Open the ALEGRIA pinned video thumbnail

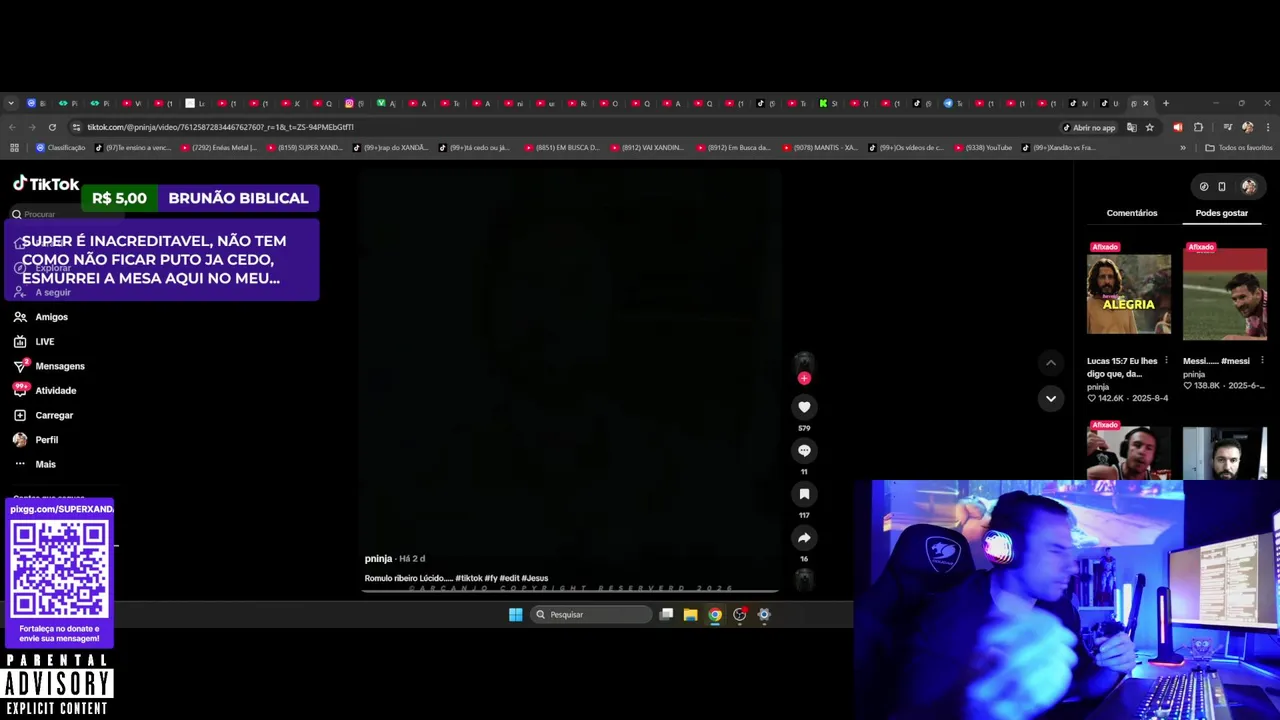click(1129, 293)
